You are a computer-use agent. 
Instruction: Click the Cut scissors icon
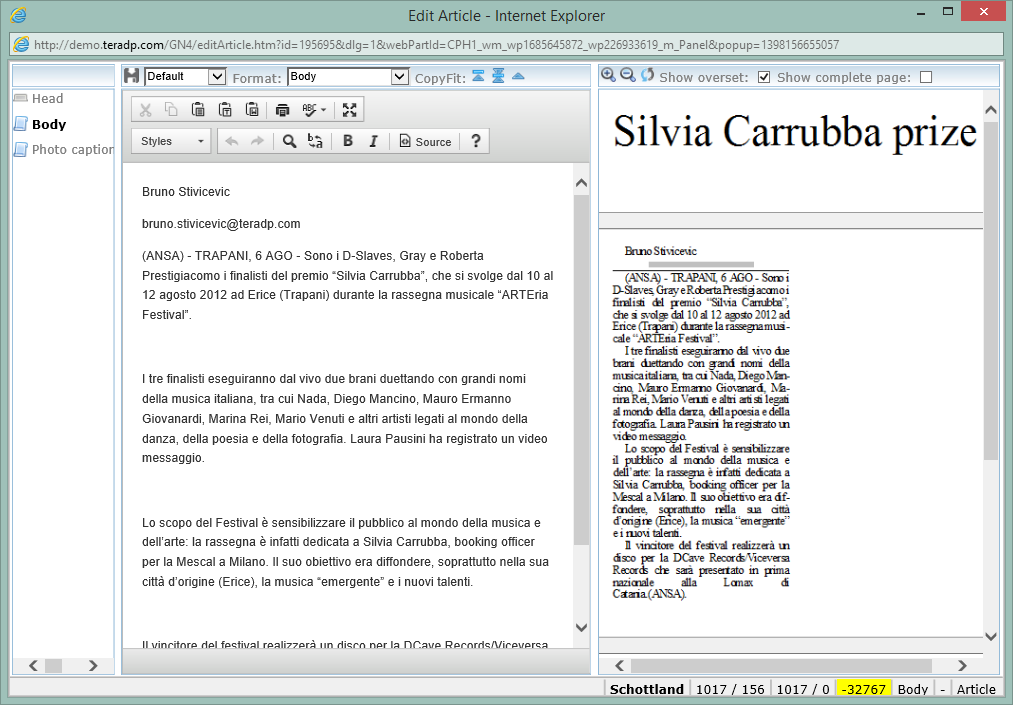pyautogui.click(x=145, y=110)
